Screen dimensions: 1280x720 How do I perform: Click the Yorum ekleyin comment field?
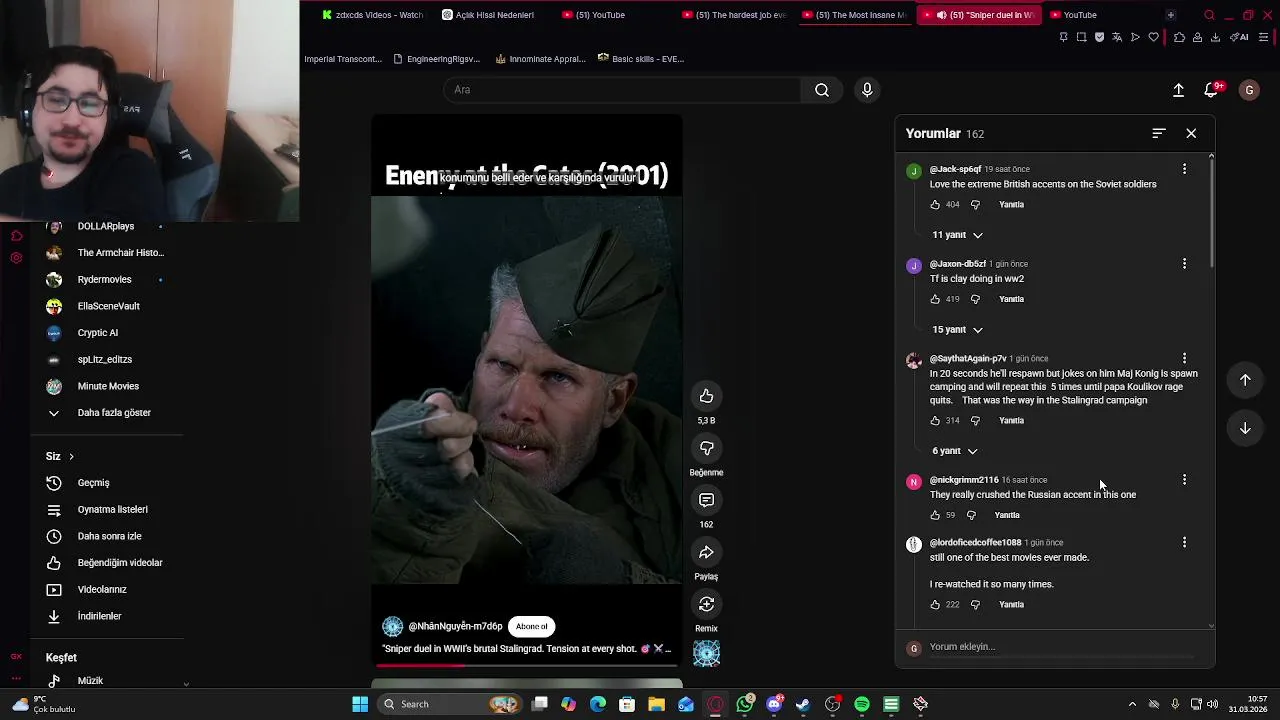(1060, 647)
